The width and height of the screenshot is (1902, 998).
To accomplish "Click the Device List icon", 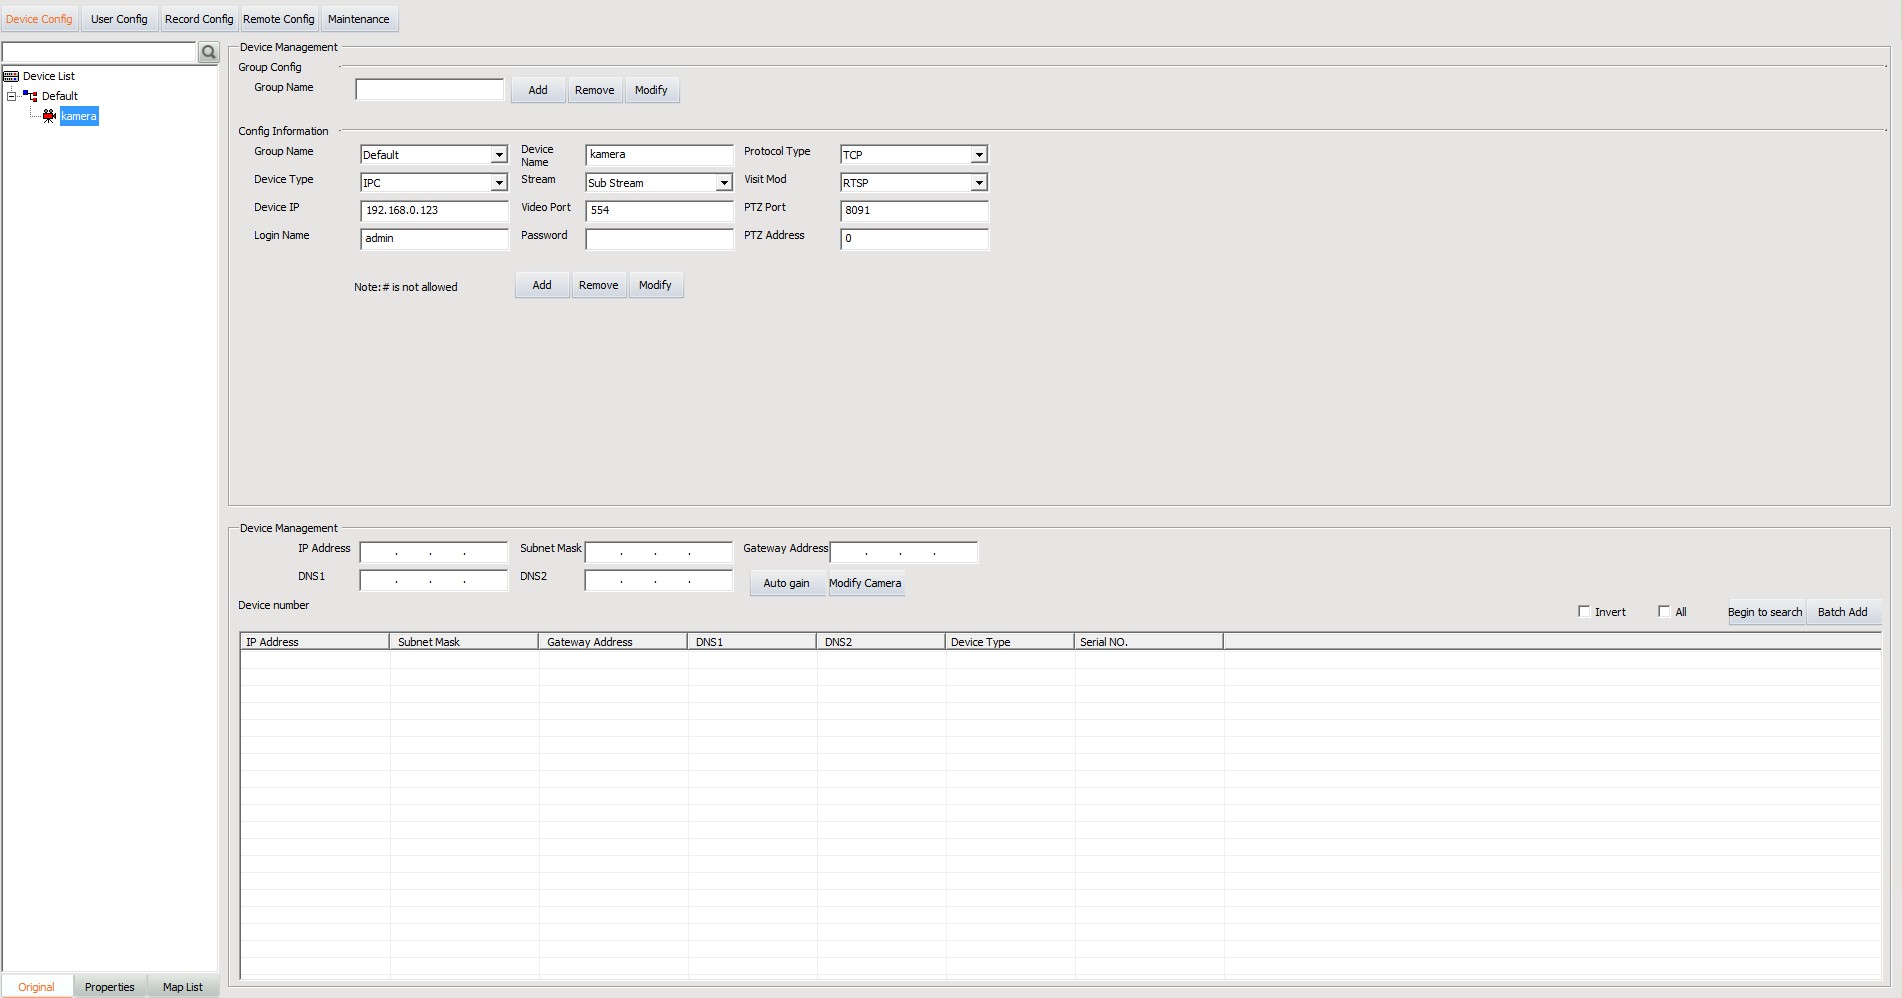I will click(x=11, y=76).
